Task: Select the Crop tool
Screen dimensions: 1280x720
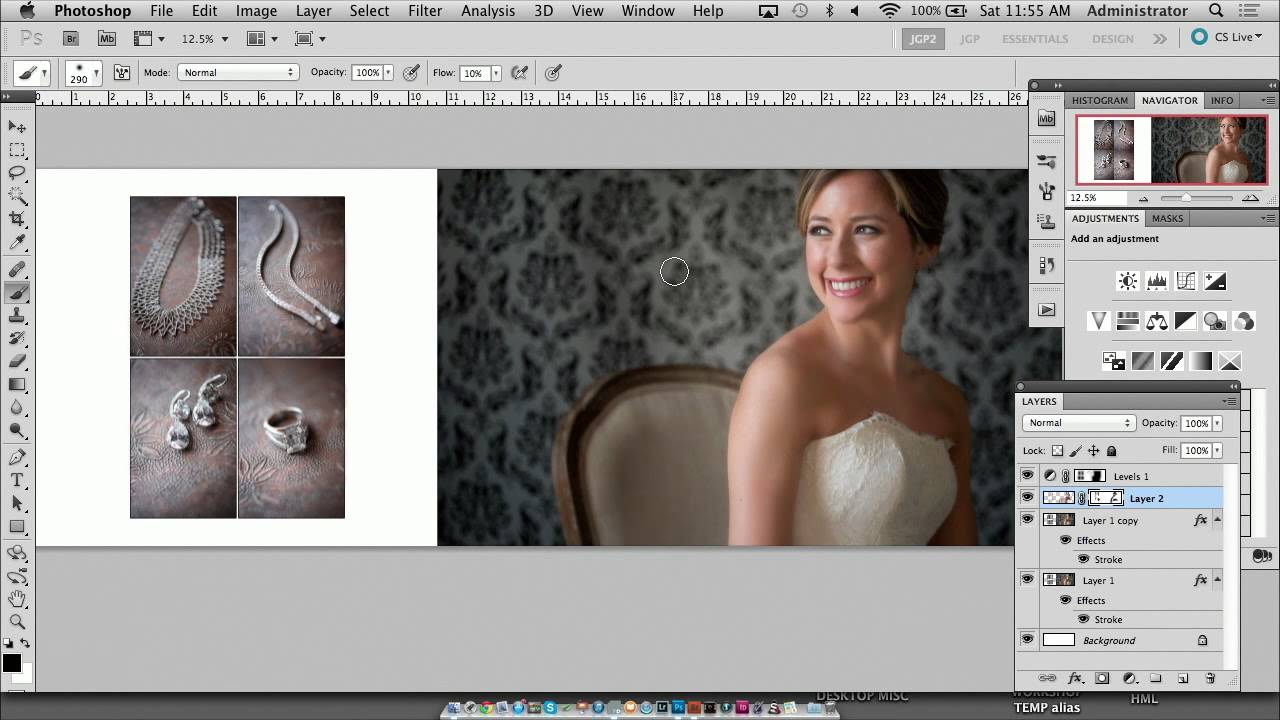Action: 18,219
